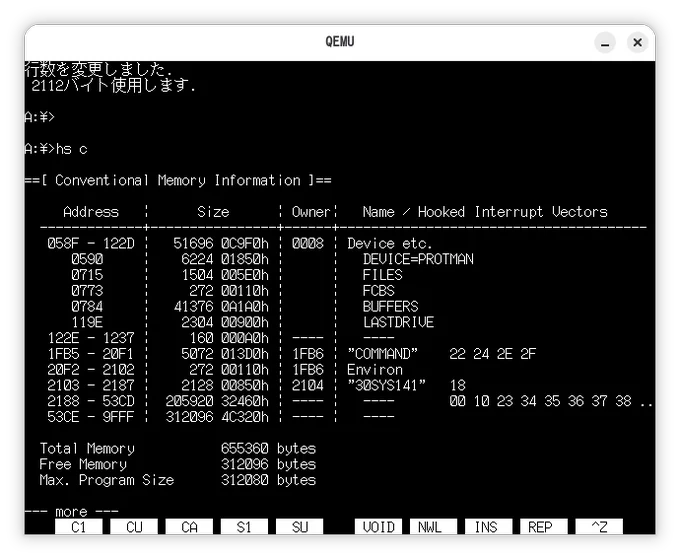Click address 0590
The image size is (680, 559).
[x=87, y=259]
